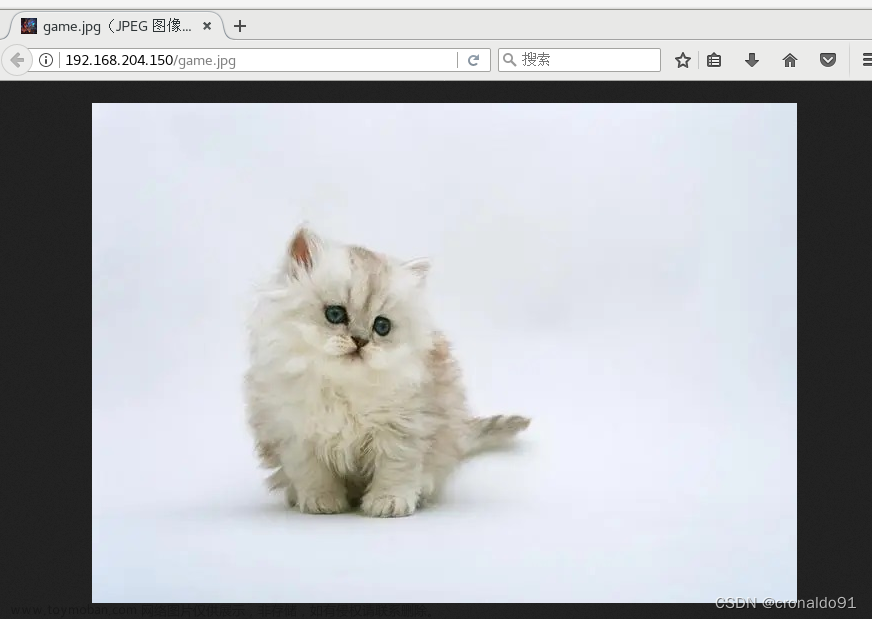Open the site information icon

46,60
